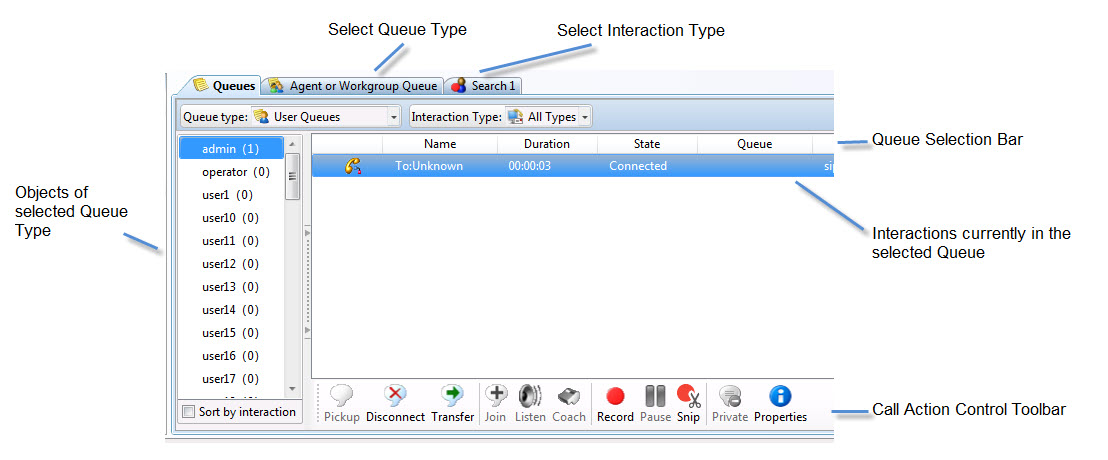The height and width of the screenshot is (460, 1108).
Task: Click the Transfer call icon
Action: tap(452, 397)
